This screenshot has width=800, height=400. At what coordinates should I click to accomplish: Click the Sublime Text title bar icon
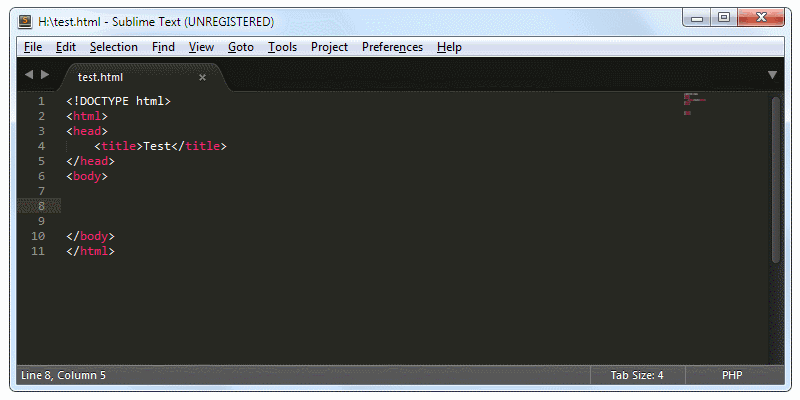click(24, 22)
